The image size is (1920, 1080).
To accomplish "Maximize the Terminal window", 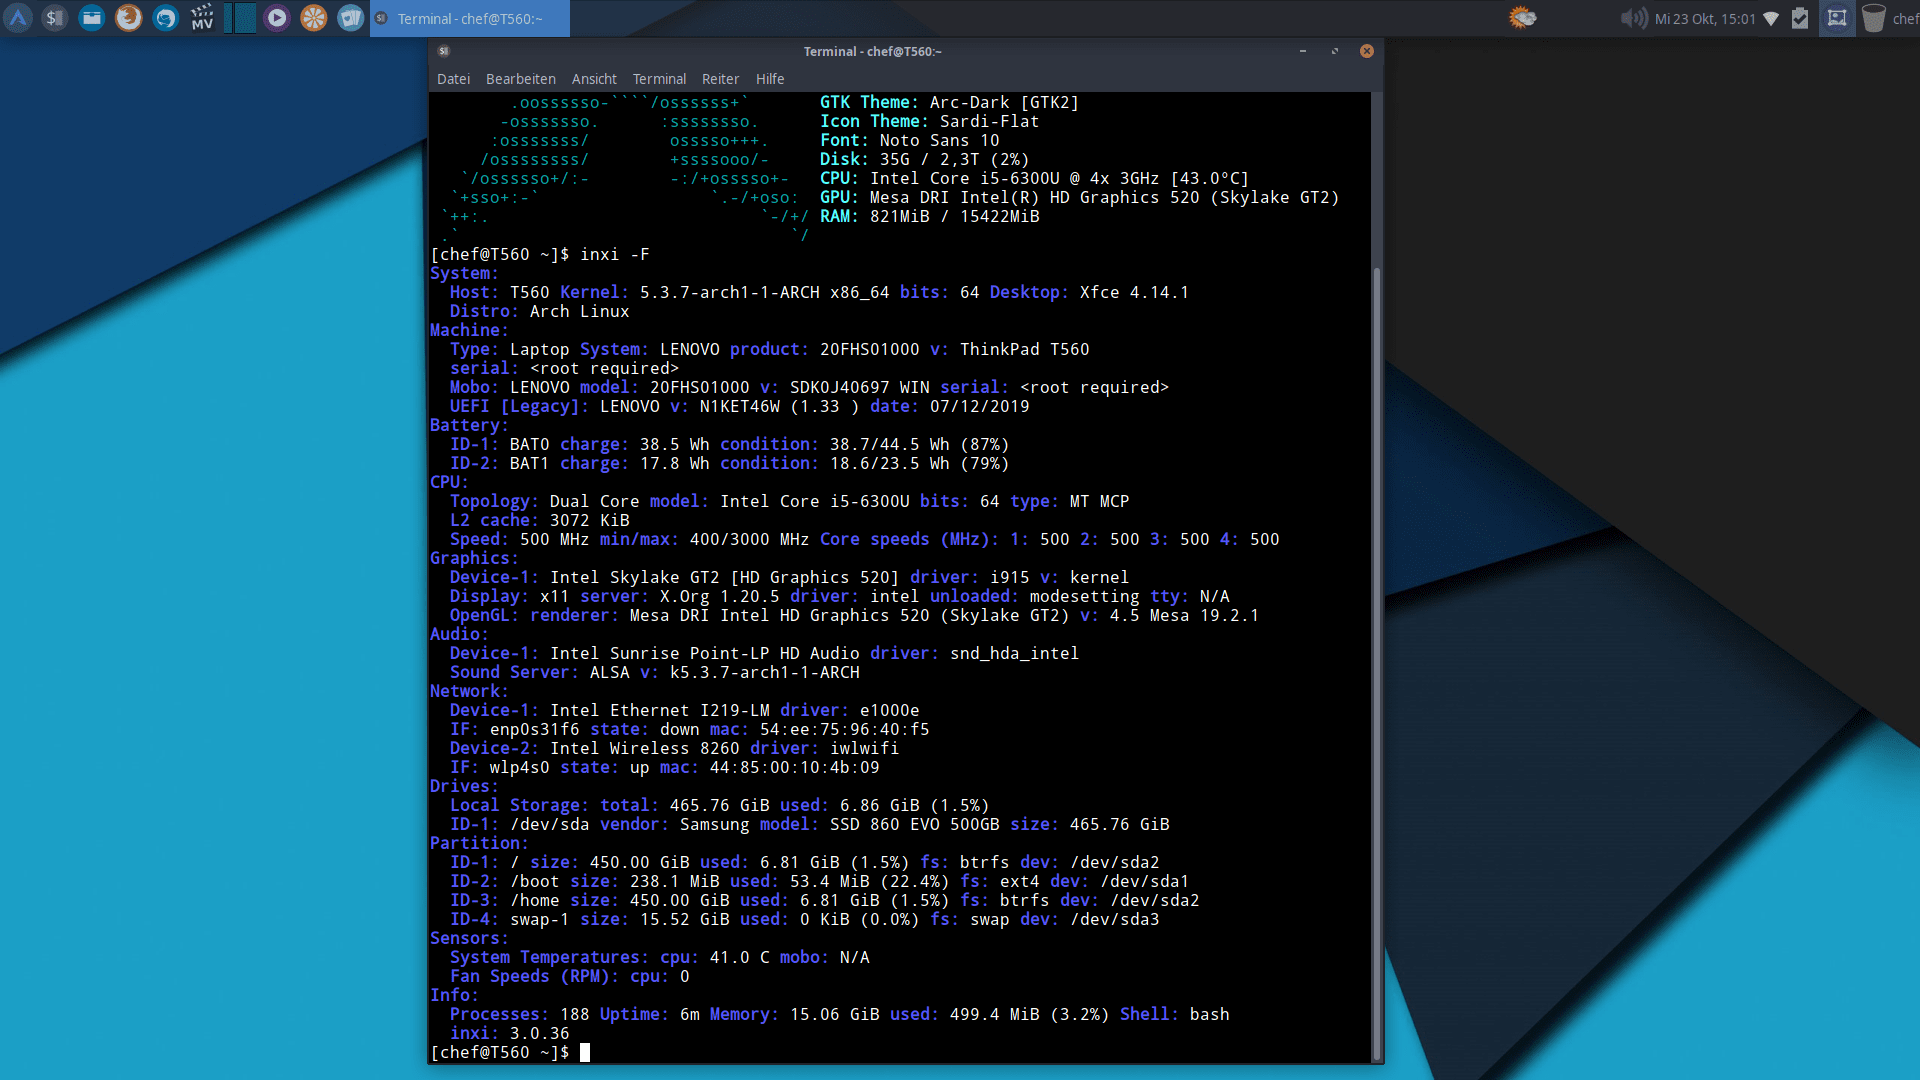I will pyautogui.click(x=1335, y=51).
